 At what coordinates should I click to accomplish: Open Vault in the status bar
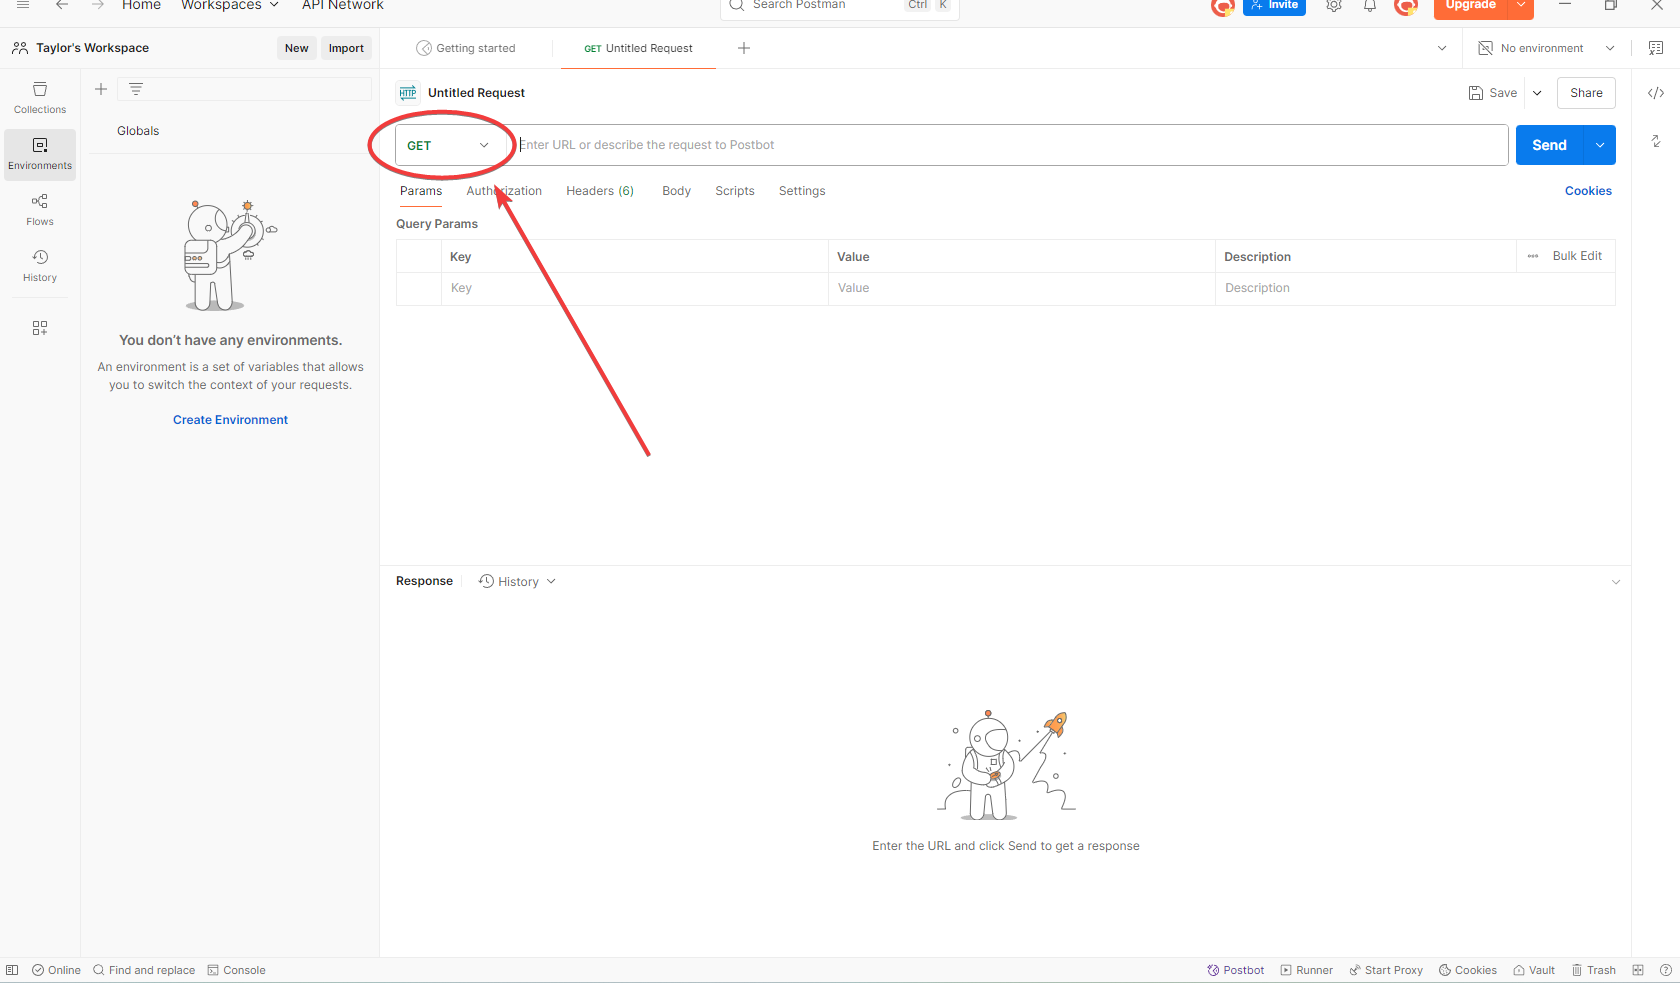click(x=1534, y=970)
